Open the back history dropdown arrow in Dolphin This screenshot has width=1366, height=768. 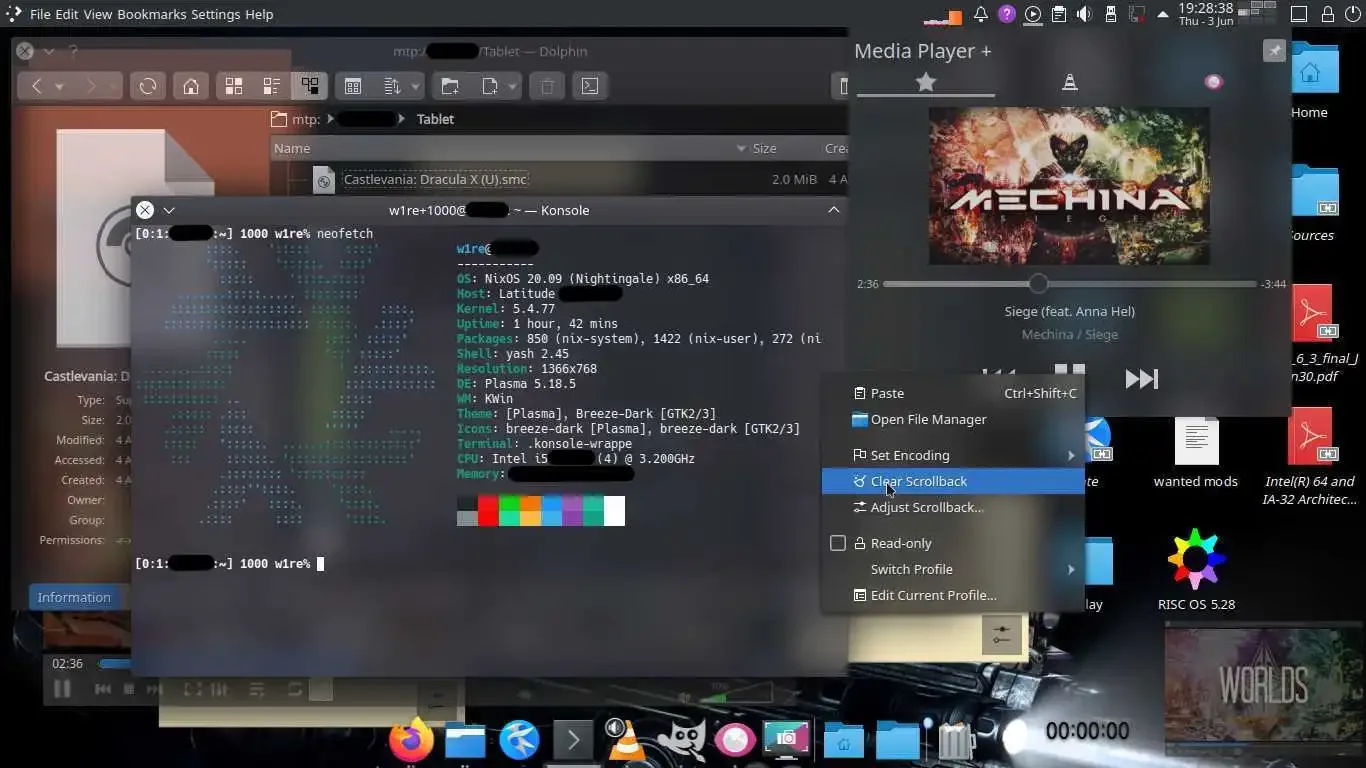[x=59, y=86]
